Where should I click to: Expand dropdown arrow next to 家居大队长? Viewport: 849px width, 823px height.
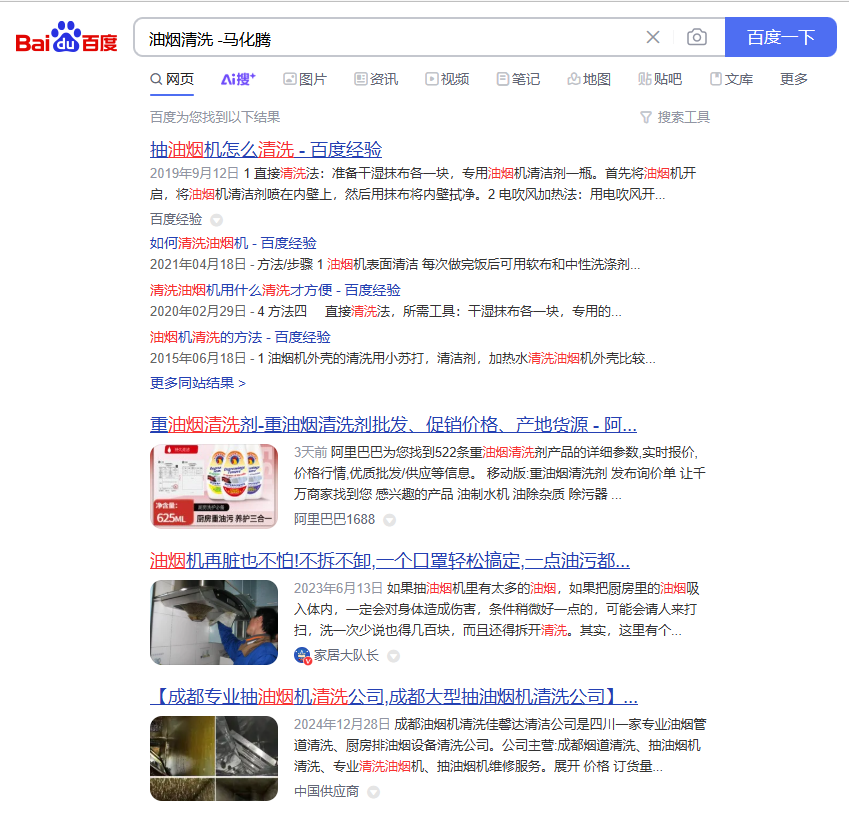(x=394, y=656)
